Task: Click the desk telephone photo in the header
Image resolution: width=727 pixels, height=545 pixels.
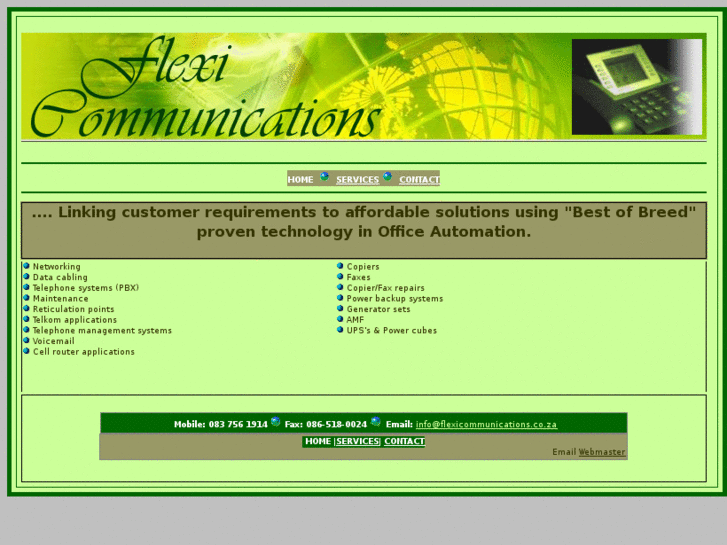Action: coord(637,87)
